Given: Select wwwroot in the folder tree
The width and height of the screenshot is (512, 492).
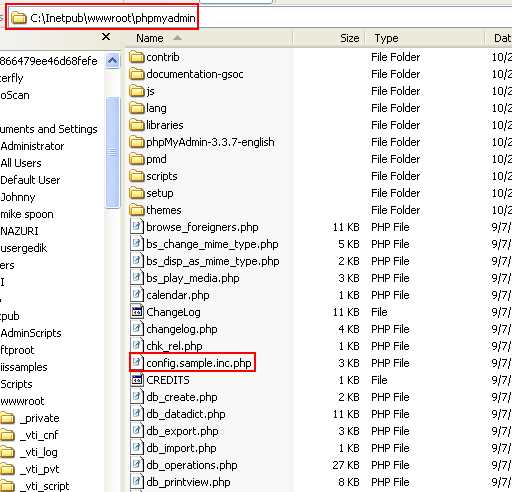Looking at the screenshot, I should tap(22, 401).
